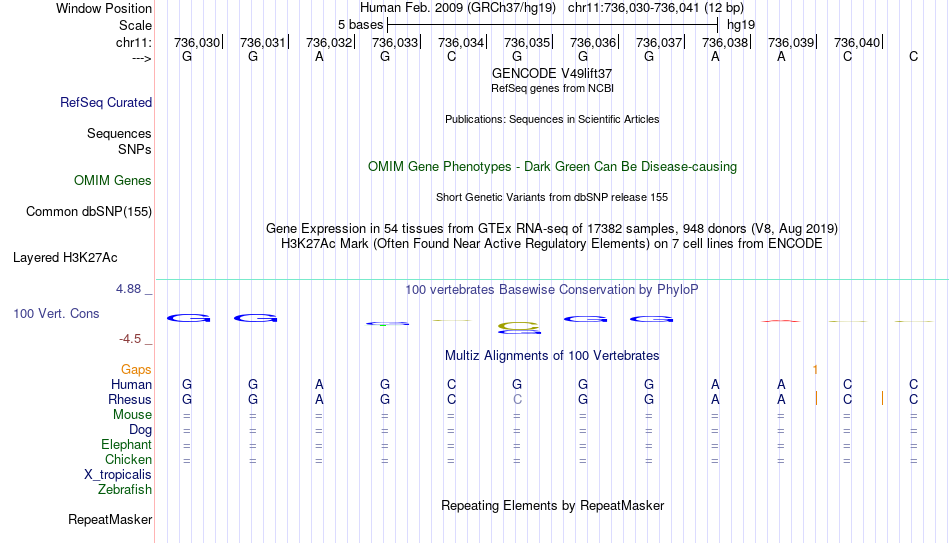Click the yellow PhyloP logo letter under 736,035
The height and width of the screenshot is (543, 950).
(519, 328)
